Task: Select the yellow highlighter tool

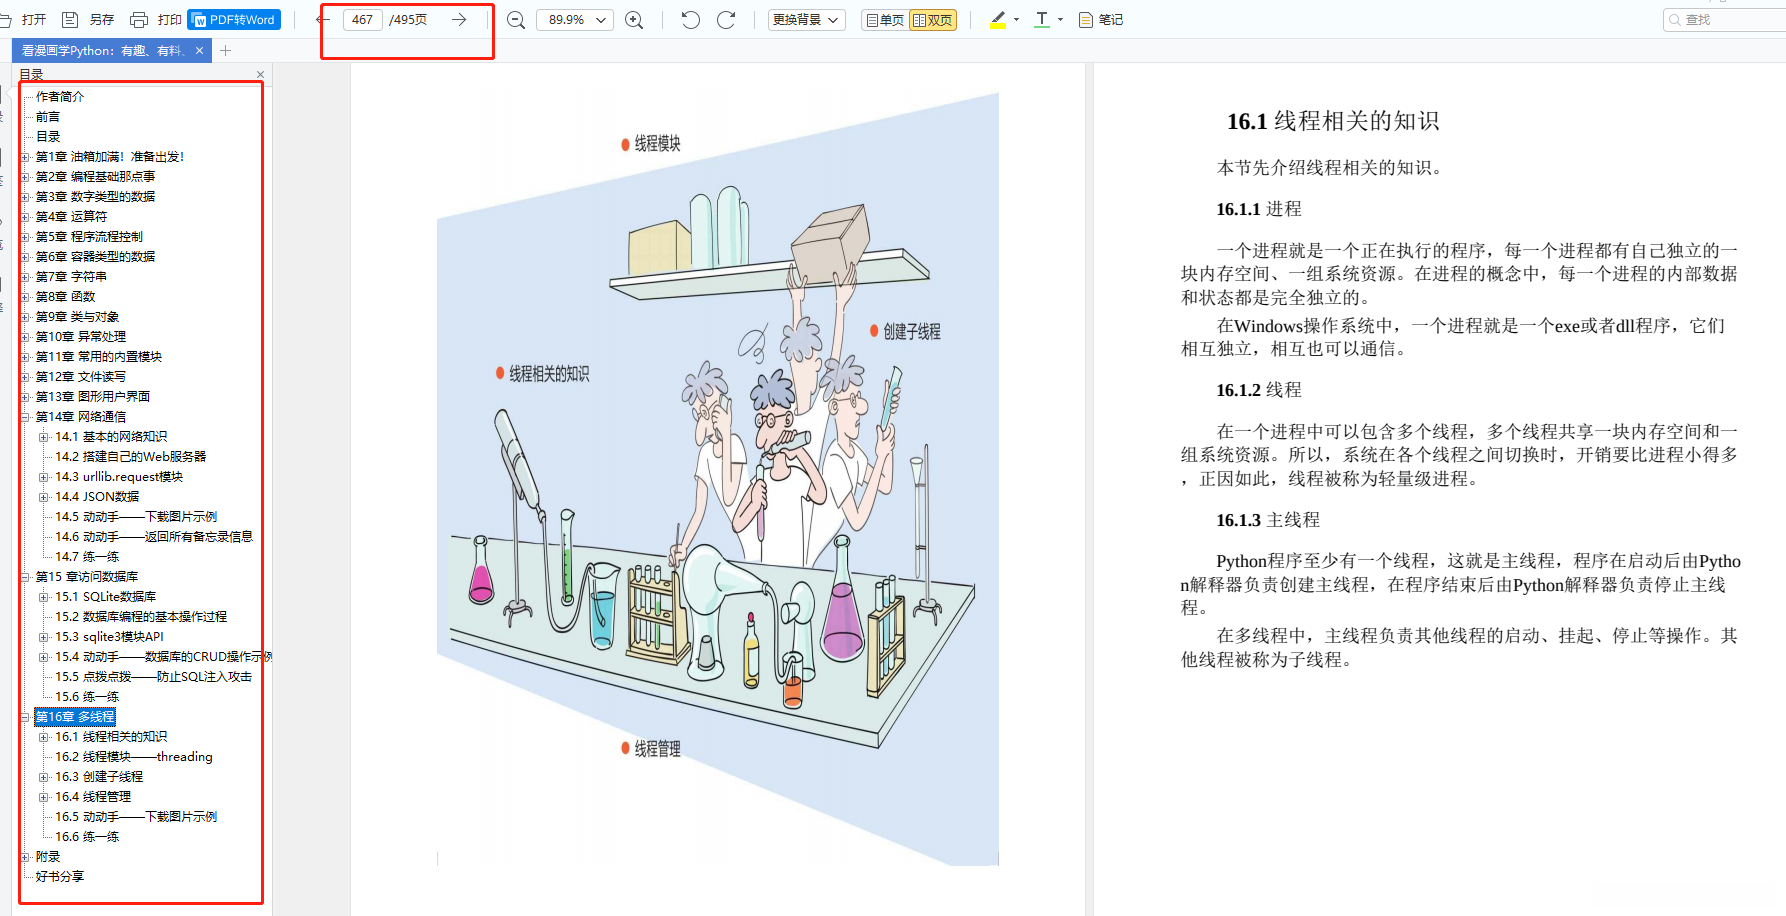Action: (x=998, y=20)
